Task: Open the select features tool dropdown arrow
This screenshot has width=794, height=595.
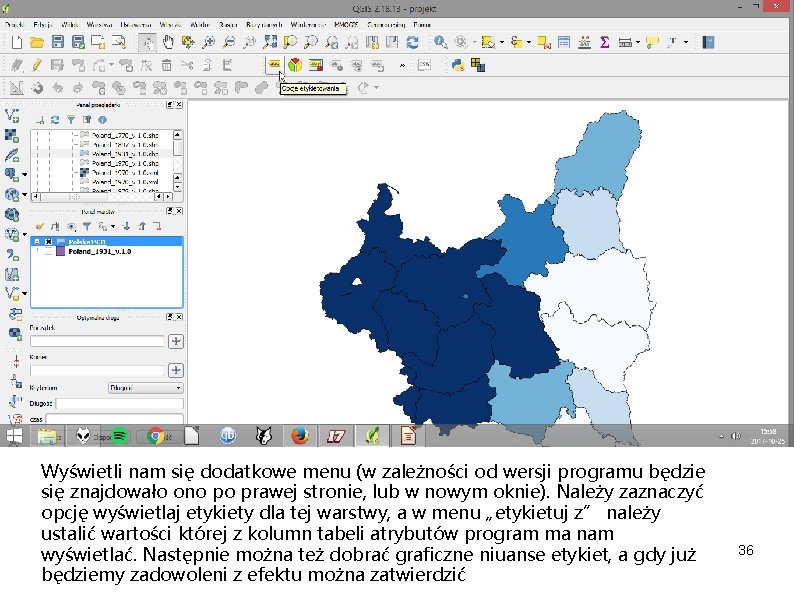Action: pos(502,43)
